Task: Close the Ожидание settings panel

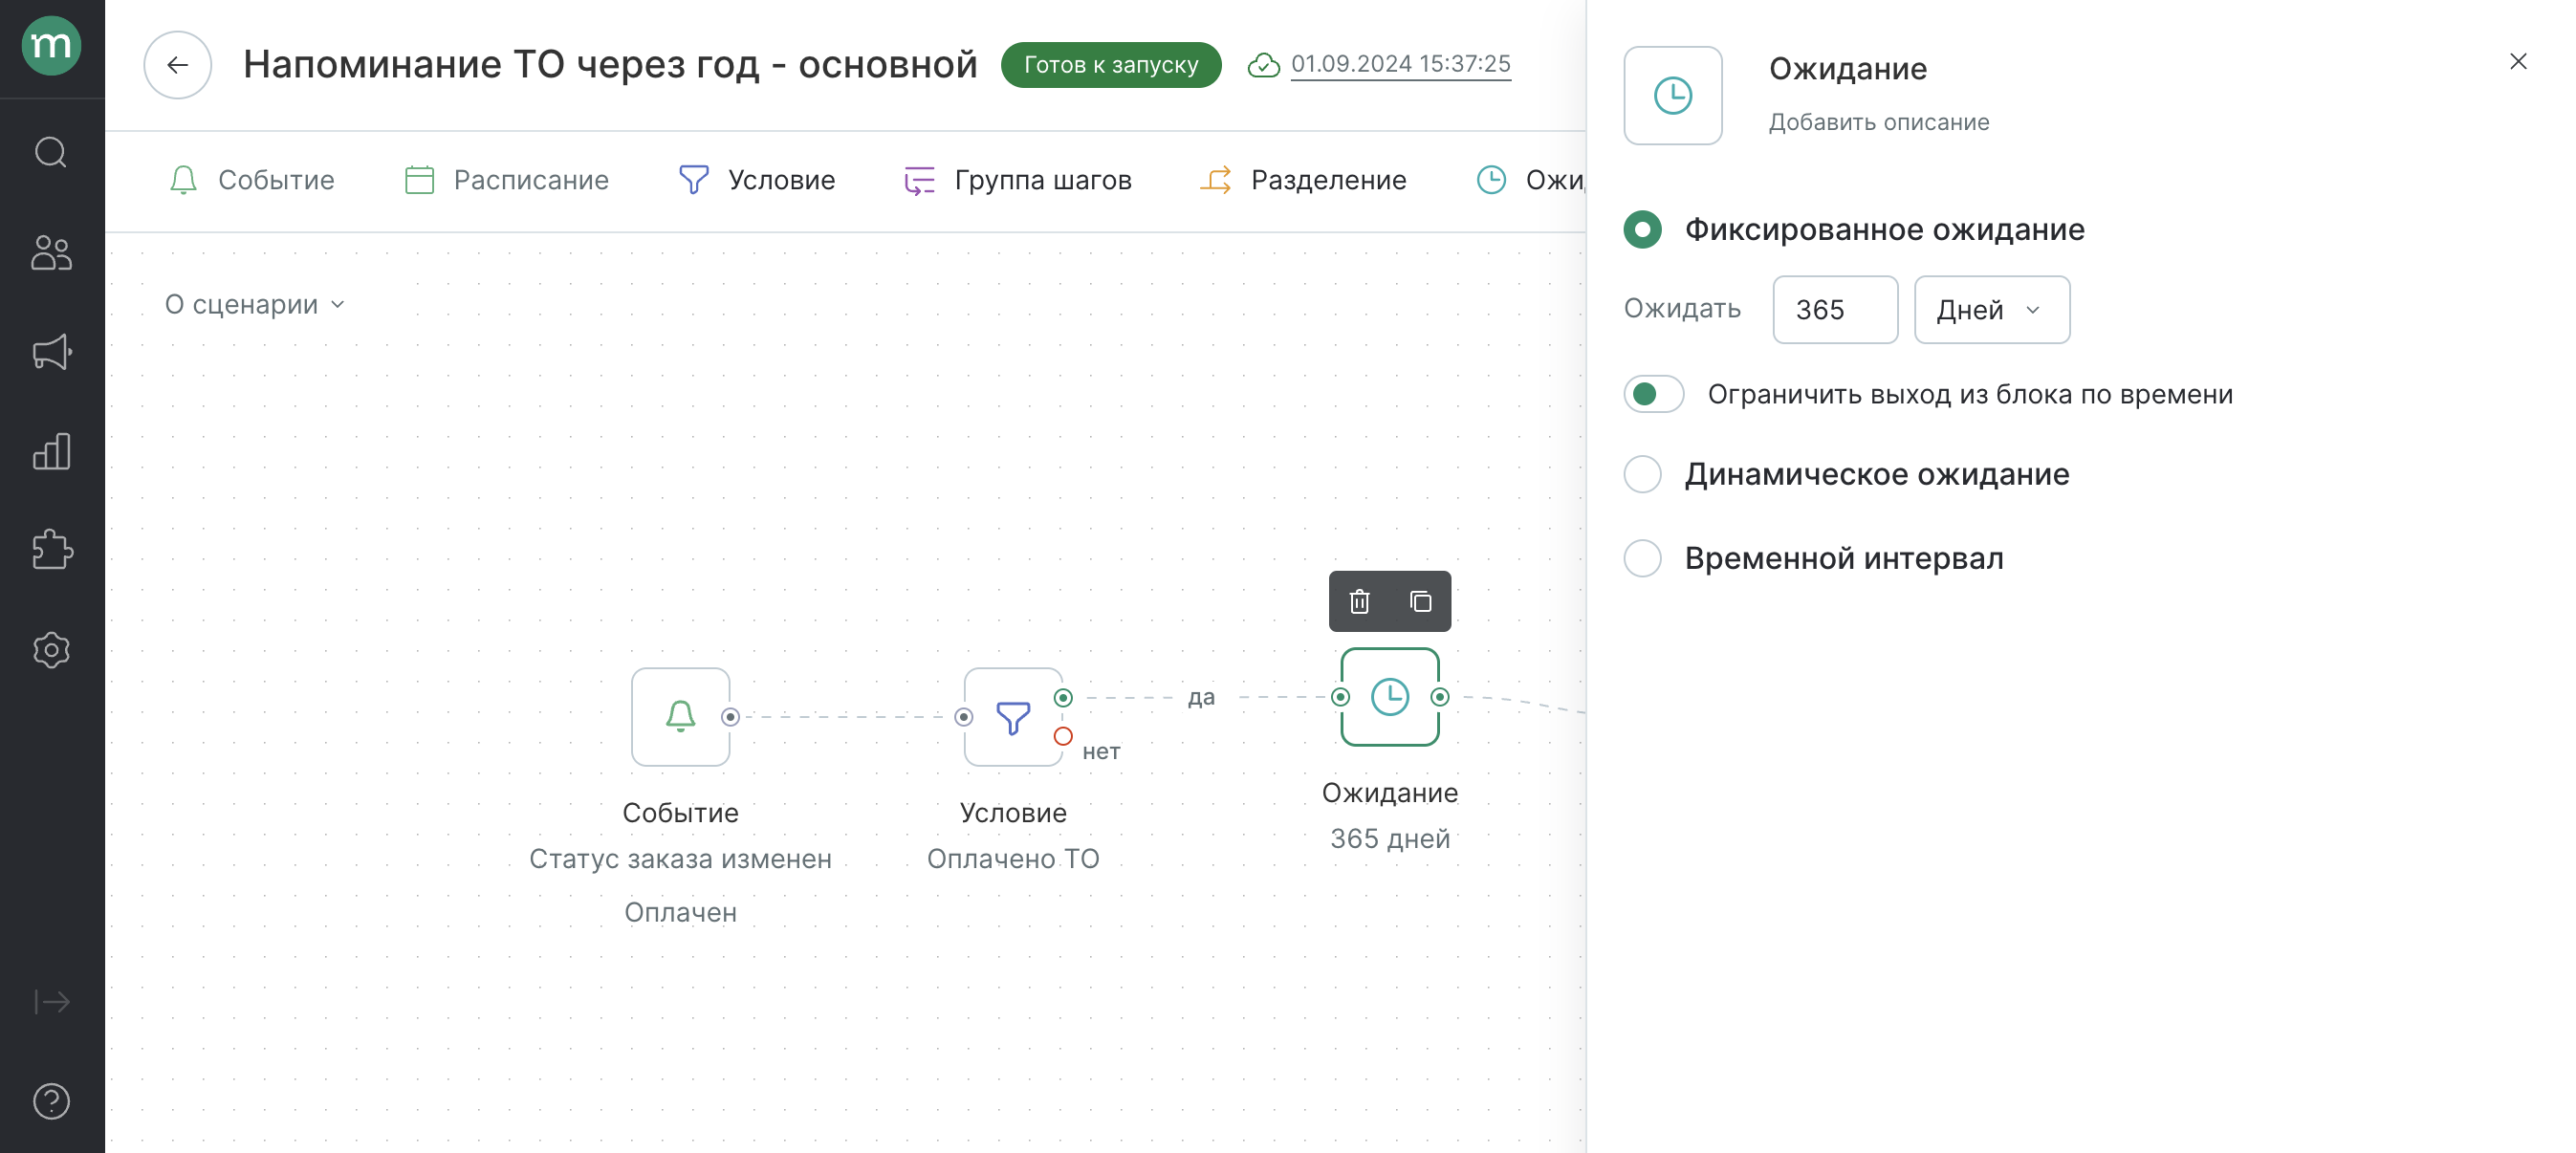Action: click(x=2518, y=62)
